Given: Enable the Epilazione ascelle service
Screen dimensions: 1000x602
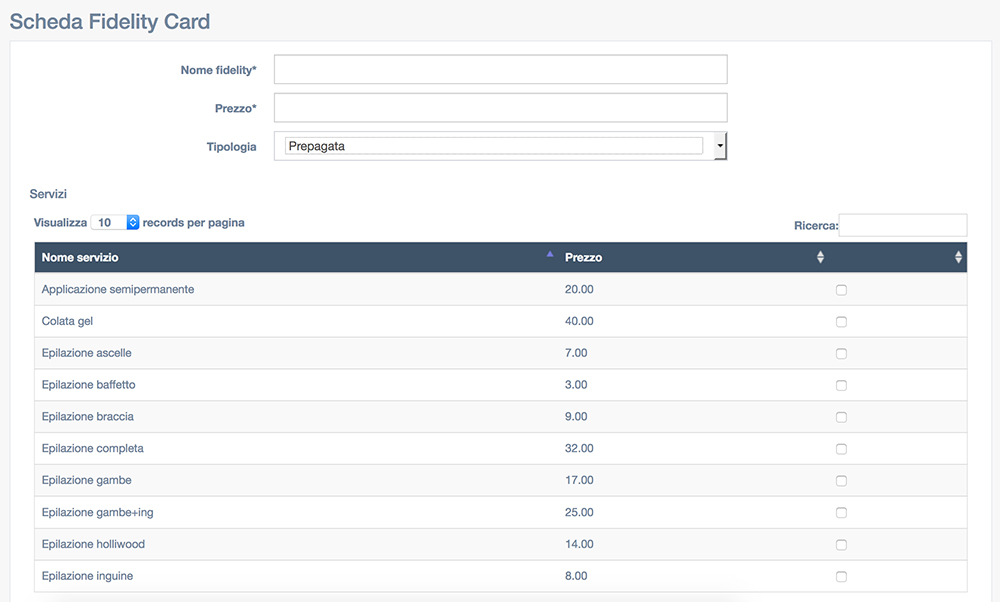Looking at the screenshot, I should (x=841, y=354).
